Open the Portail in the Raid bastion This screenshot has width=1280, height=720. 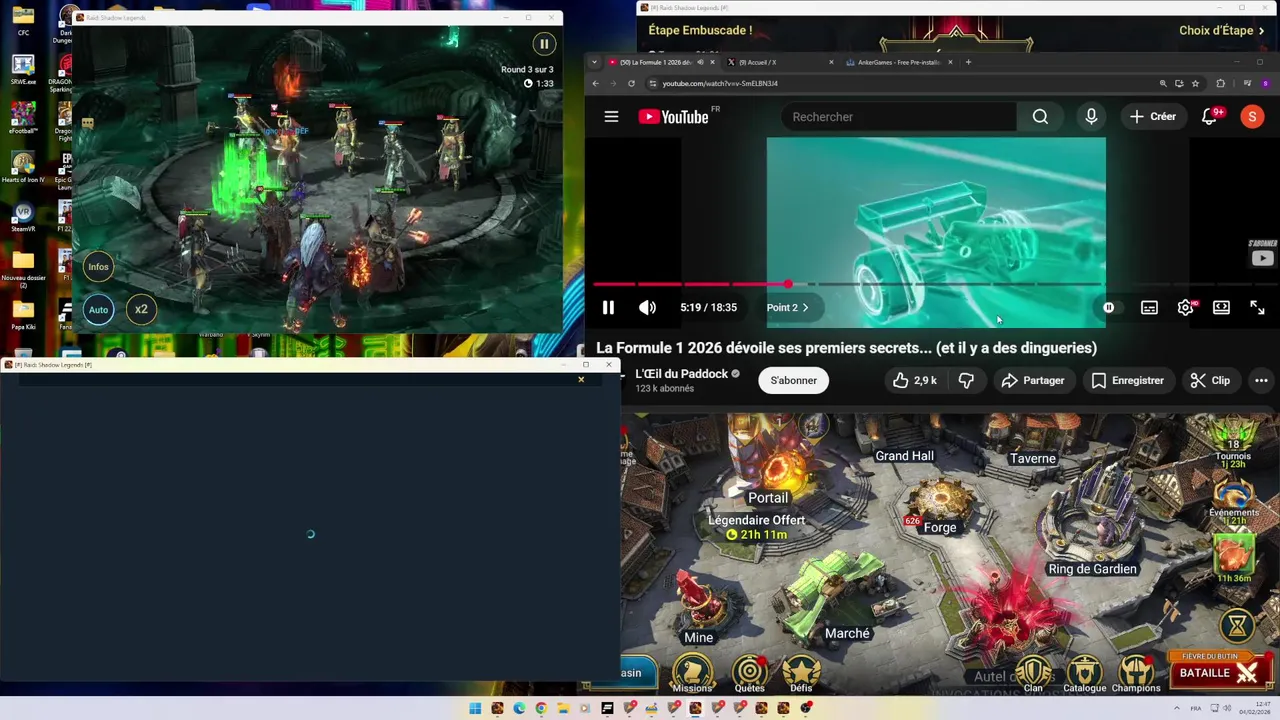[768, 498]
